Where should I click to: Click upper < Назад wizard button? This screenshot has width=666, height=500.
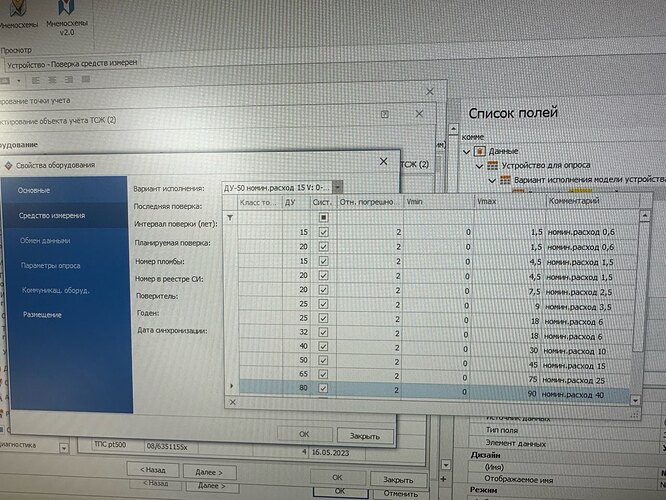pos(153,470)
